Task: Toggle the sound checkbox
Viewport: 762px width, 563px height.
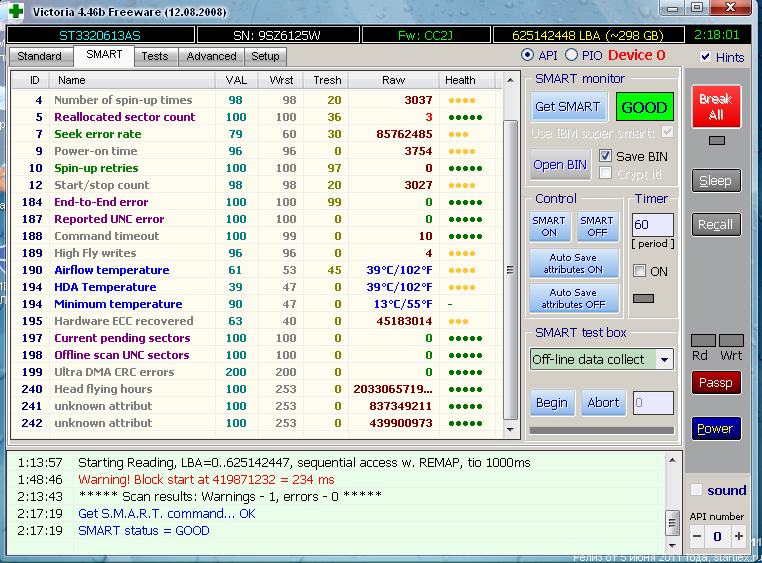Action: tap(697, 490)
